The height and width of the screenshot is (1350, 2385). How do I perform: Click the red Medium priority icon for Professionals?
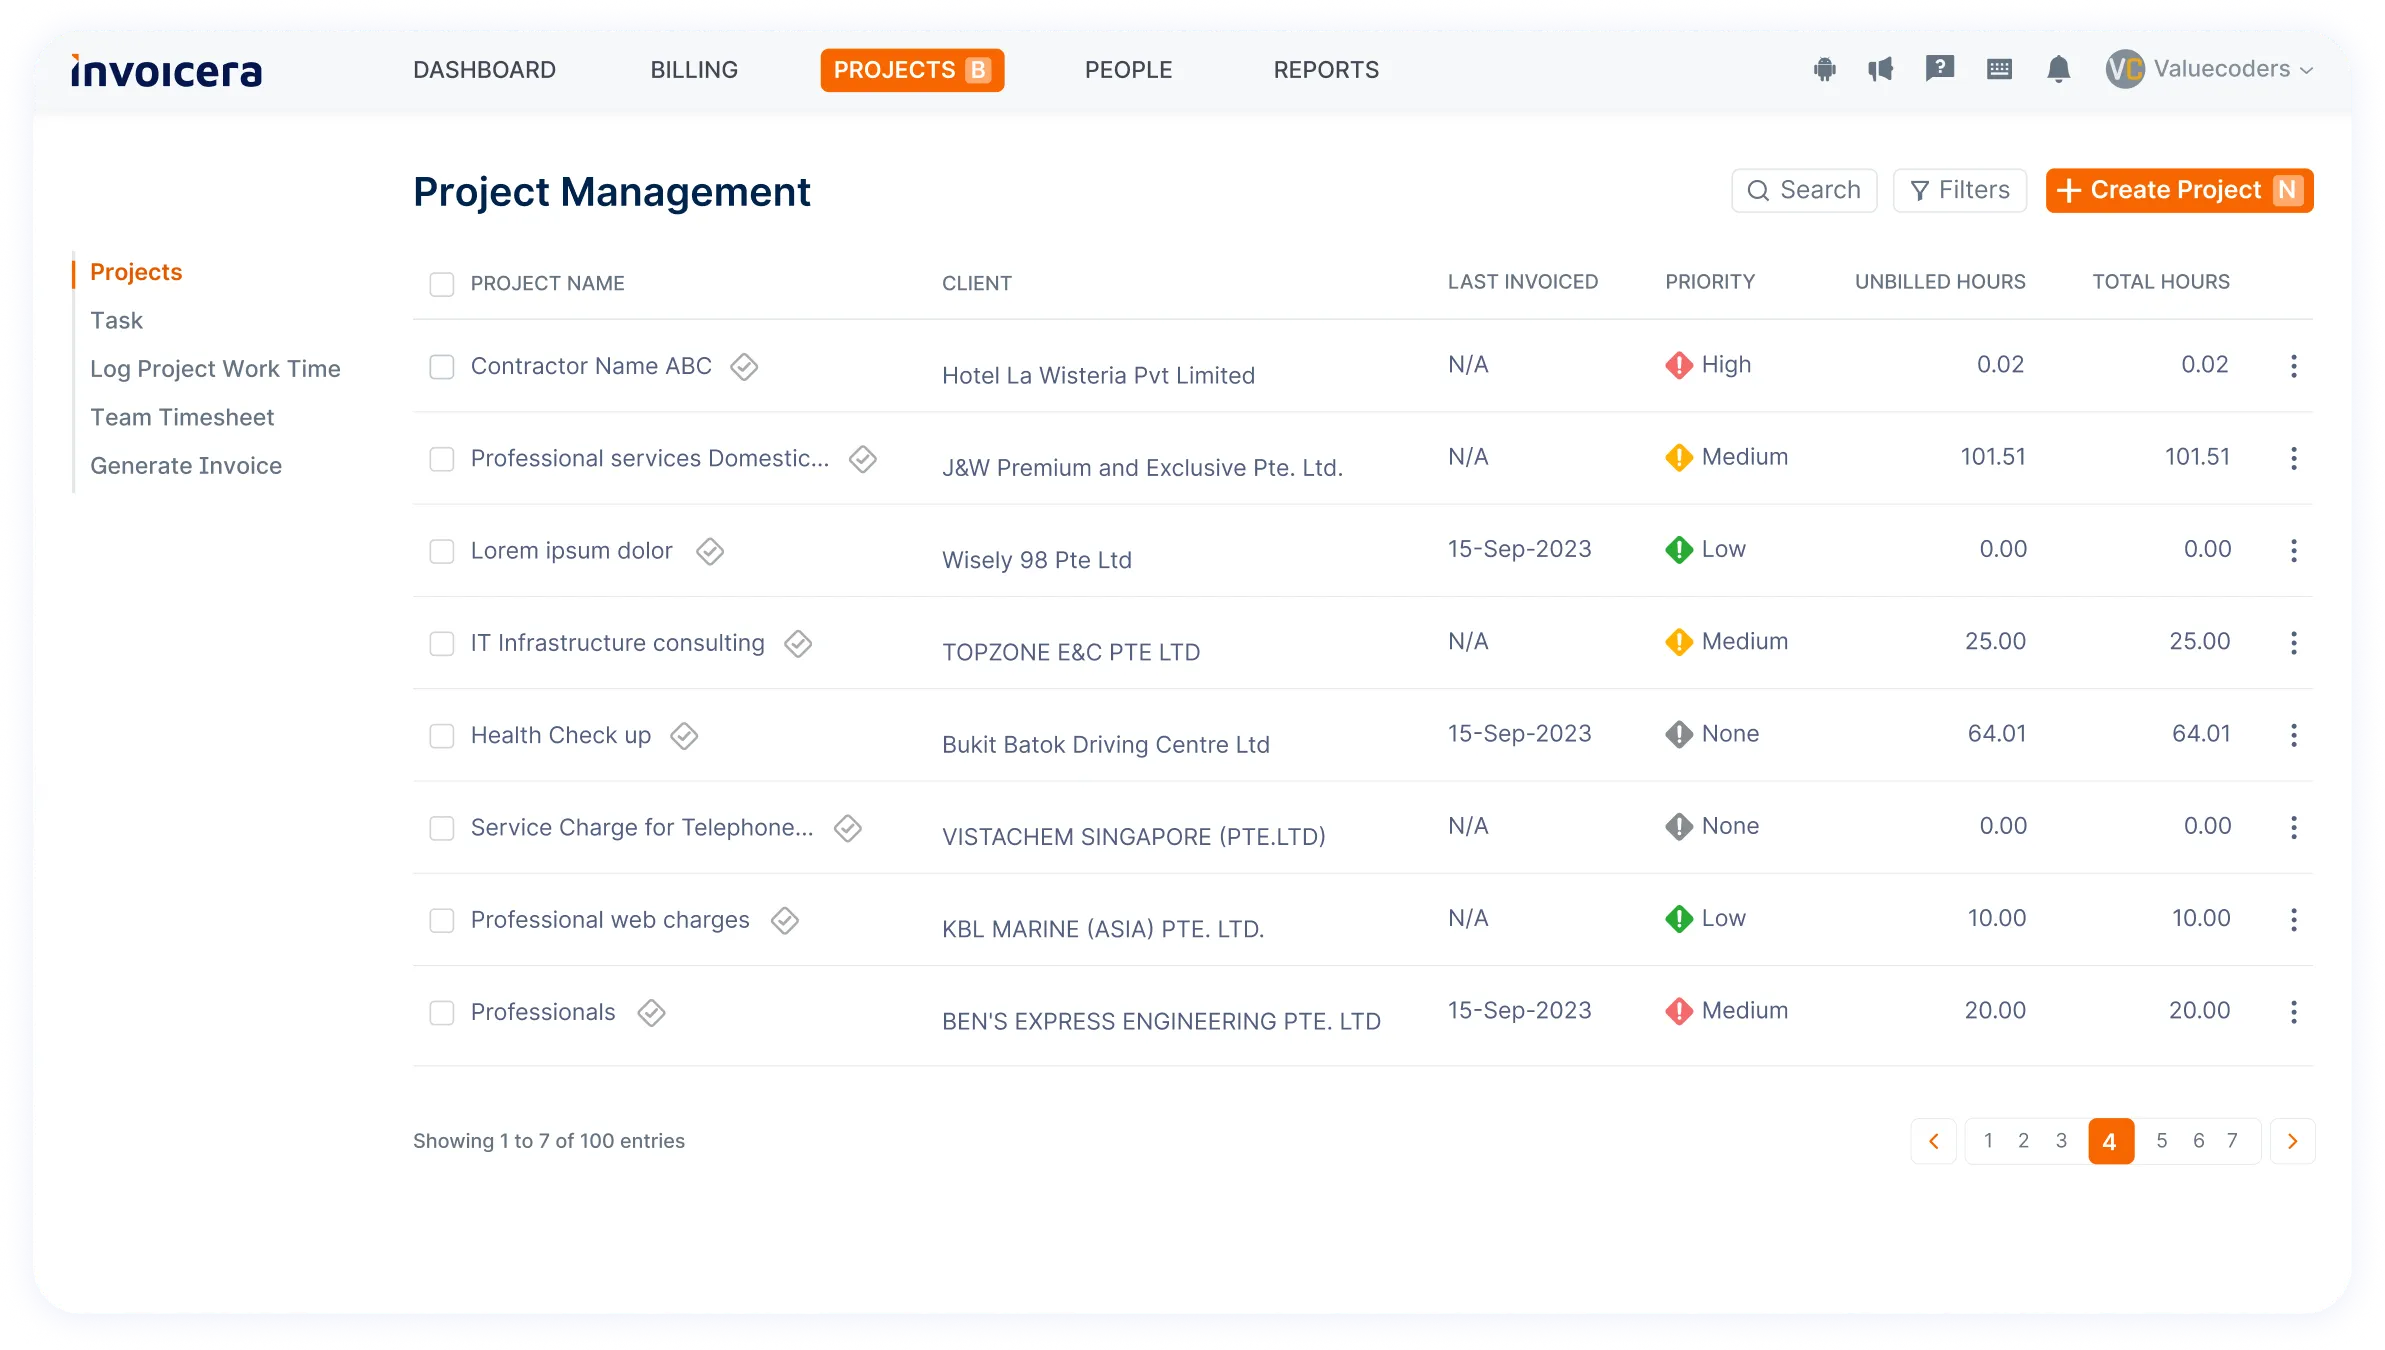pos(1679,1011)
